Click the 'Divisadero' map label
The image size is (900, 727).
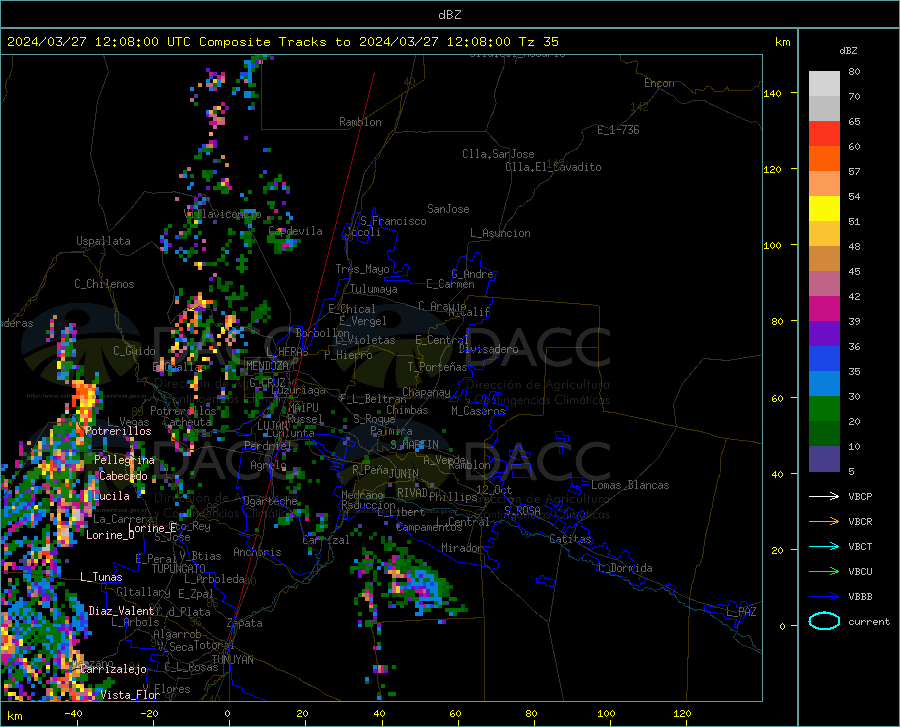coord(488,349)
